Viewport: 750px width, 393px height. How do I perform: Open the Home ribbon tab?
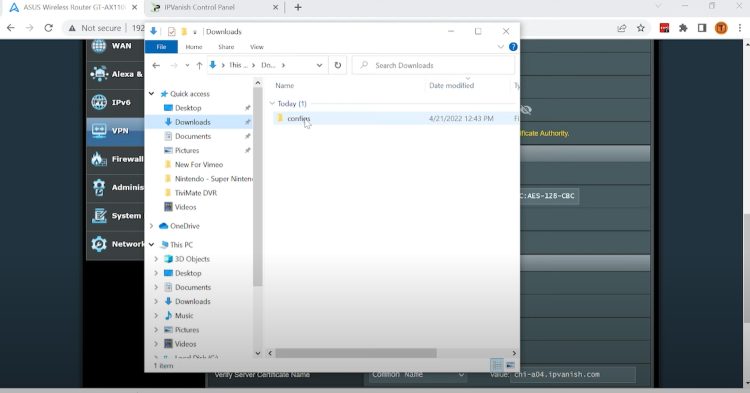tap(194, 47)
